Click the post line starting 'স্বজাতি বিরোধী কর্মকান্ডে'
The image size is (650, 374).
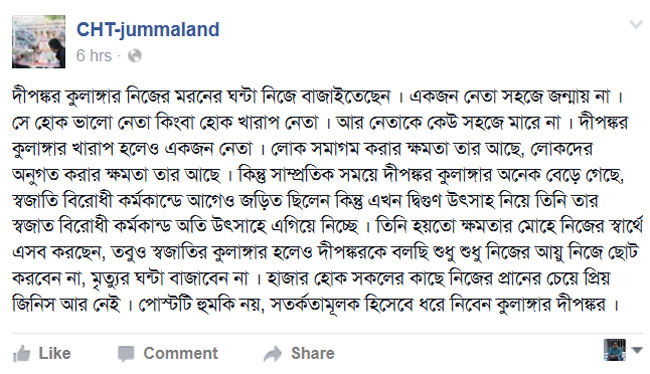(x=306, y=201)
